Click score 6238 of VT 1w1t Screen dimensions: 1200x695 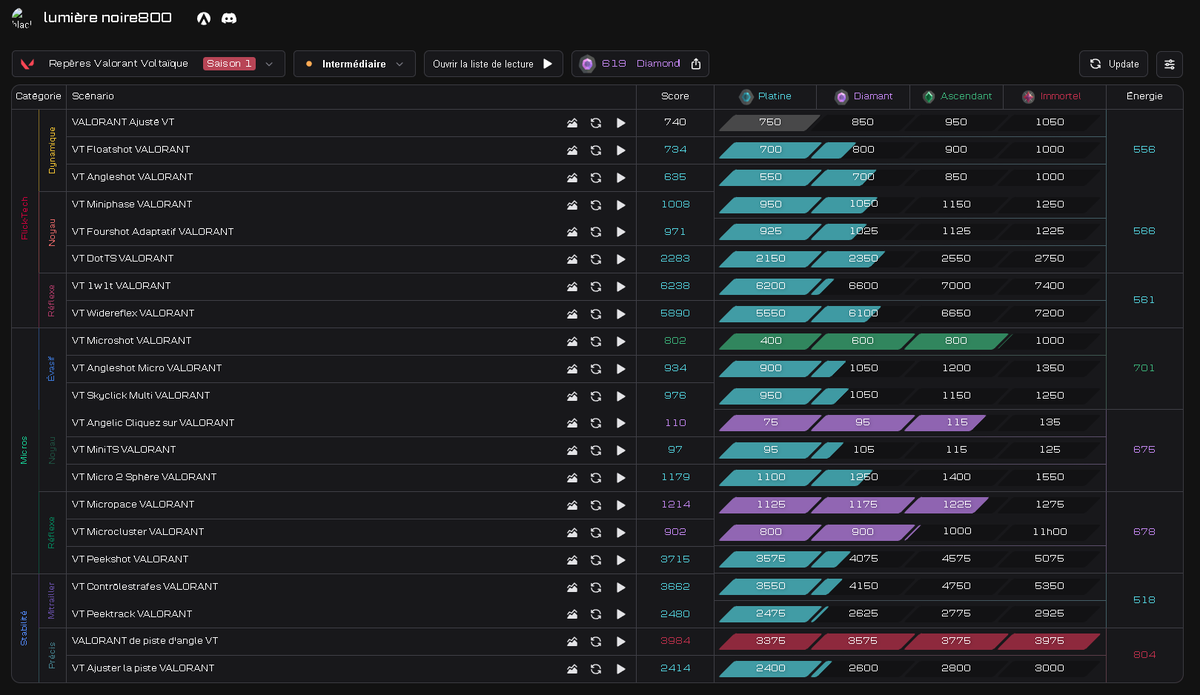(x=675, y=286)
